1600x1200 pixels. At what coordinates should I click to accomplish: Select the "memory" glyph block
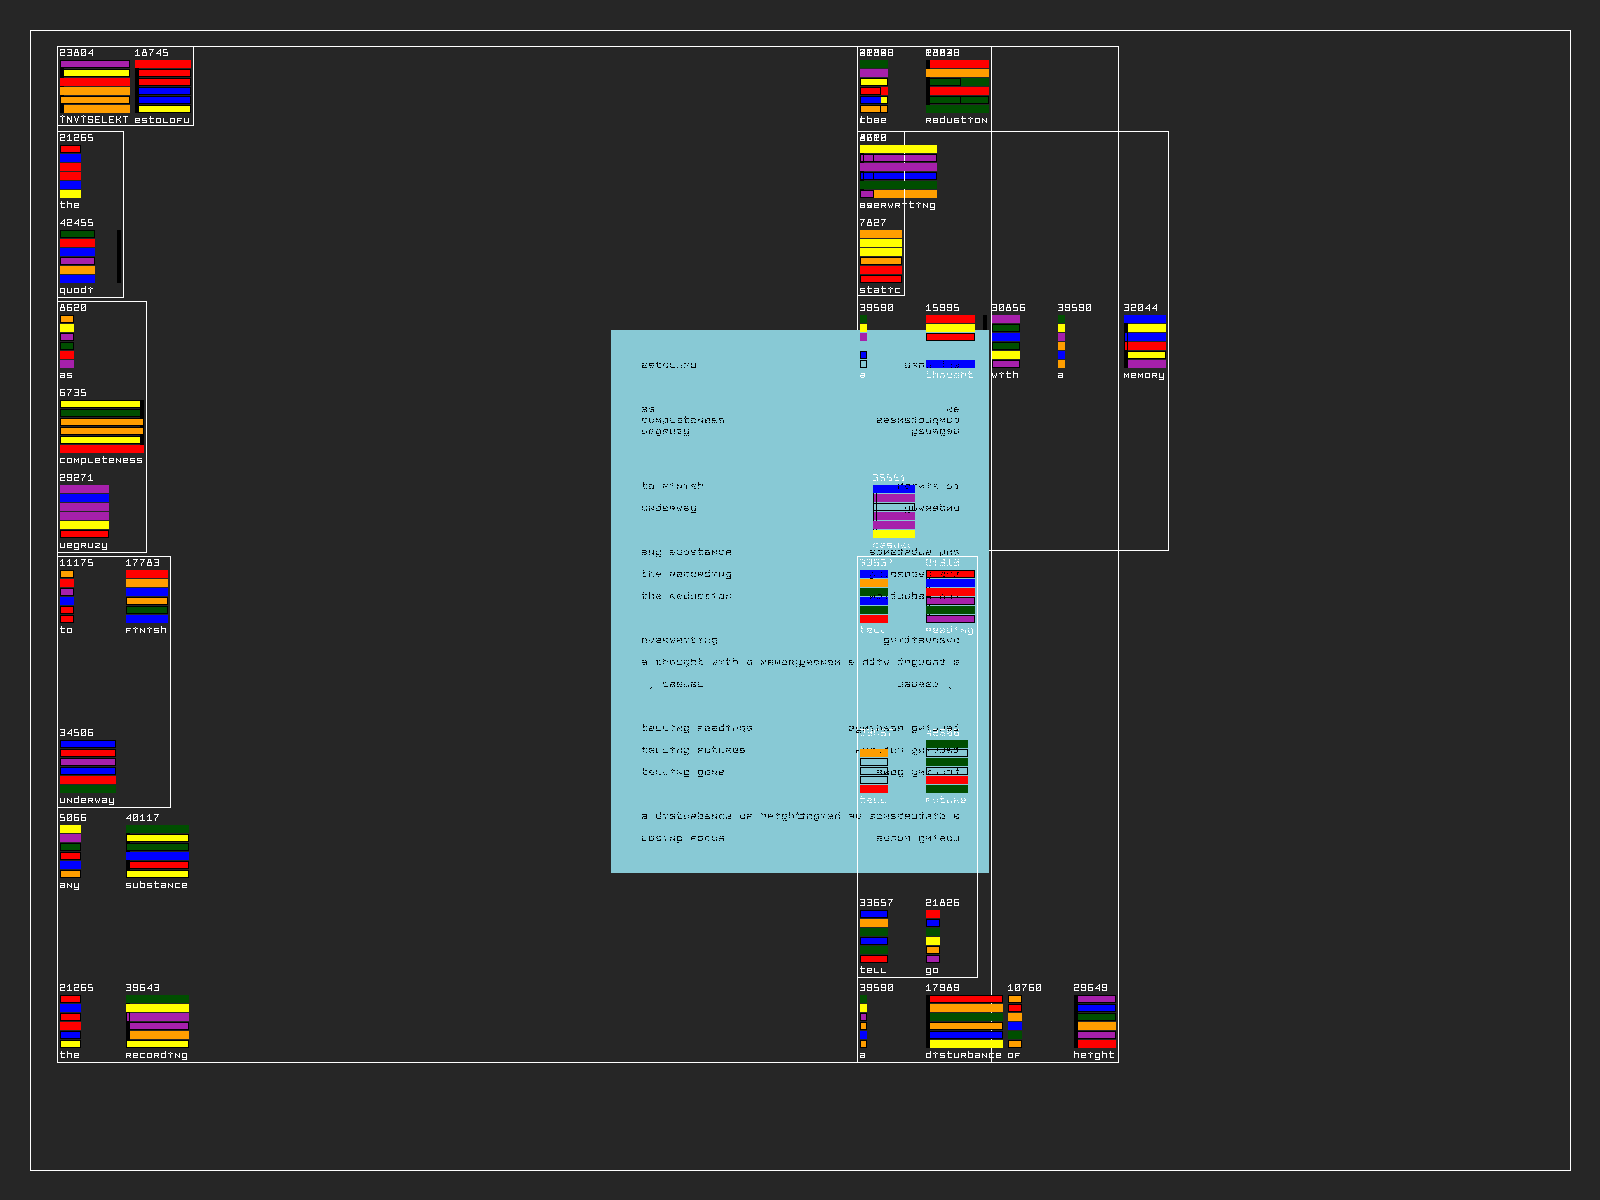point(1145,342)
